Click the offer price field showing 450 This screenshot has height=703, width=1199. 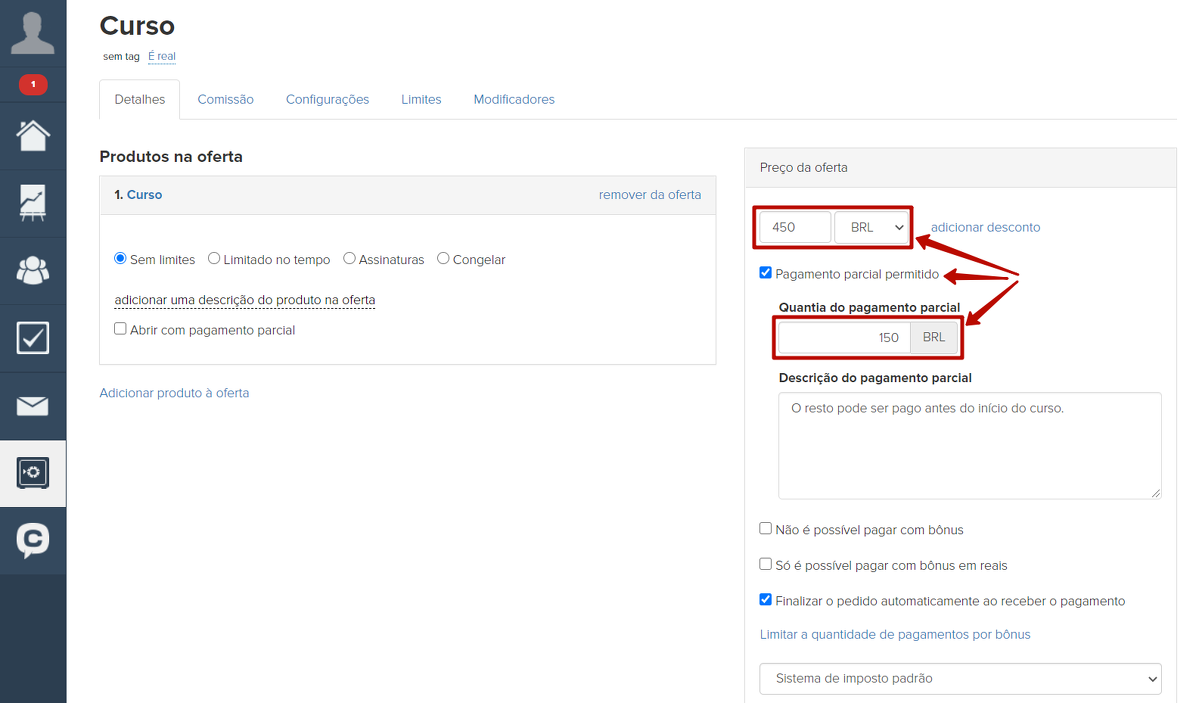794,227
